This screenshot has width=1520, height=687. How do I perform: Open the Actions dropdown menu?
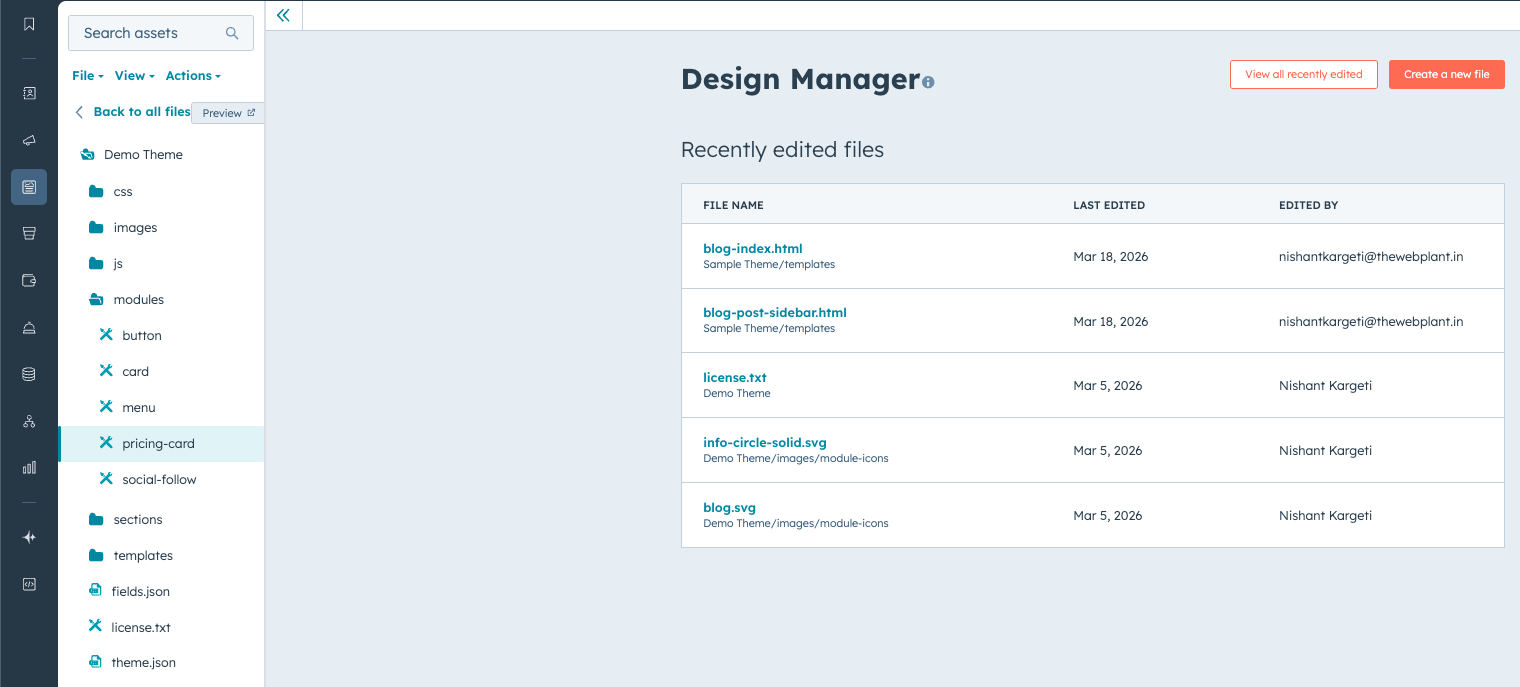(x=193, y=76)
